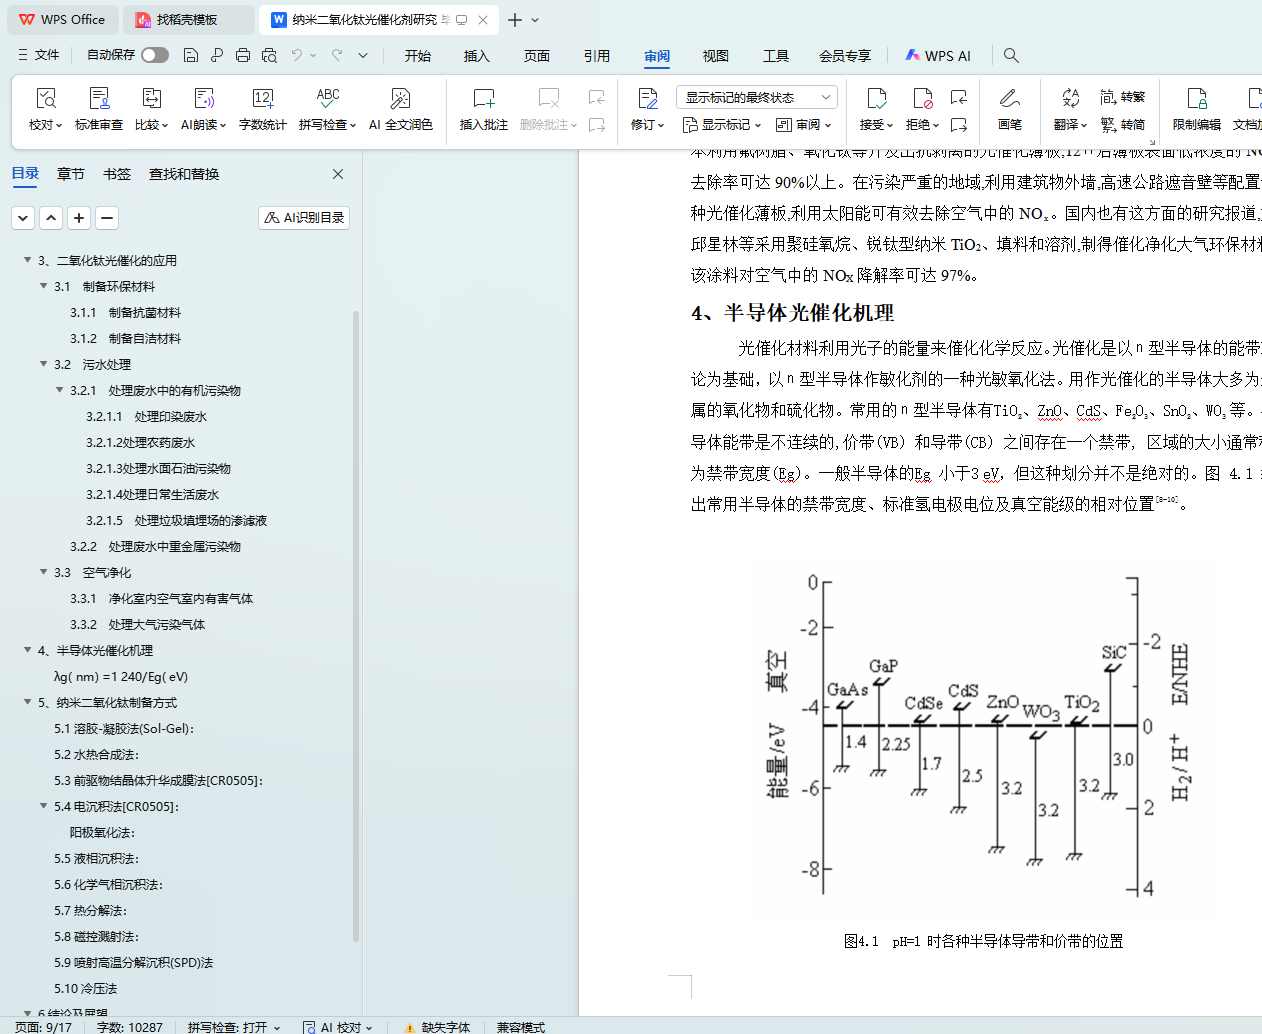Collapse the 3、二氧化钛光催化的应用 section

pos(28,260)
